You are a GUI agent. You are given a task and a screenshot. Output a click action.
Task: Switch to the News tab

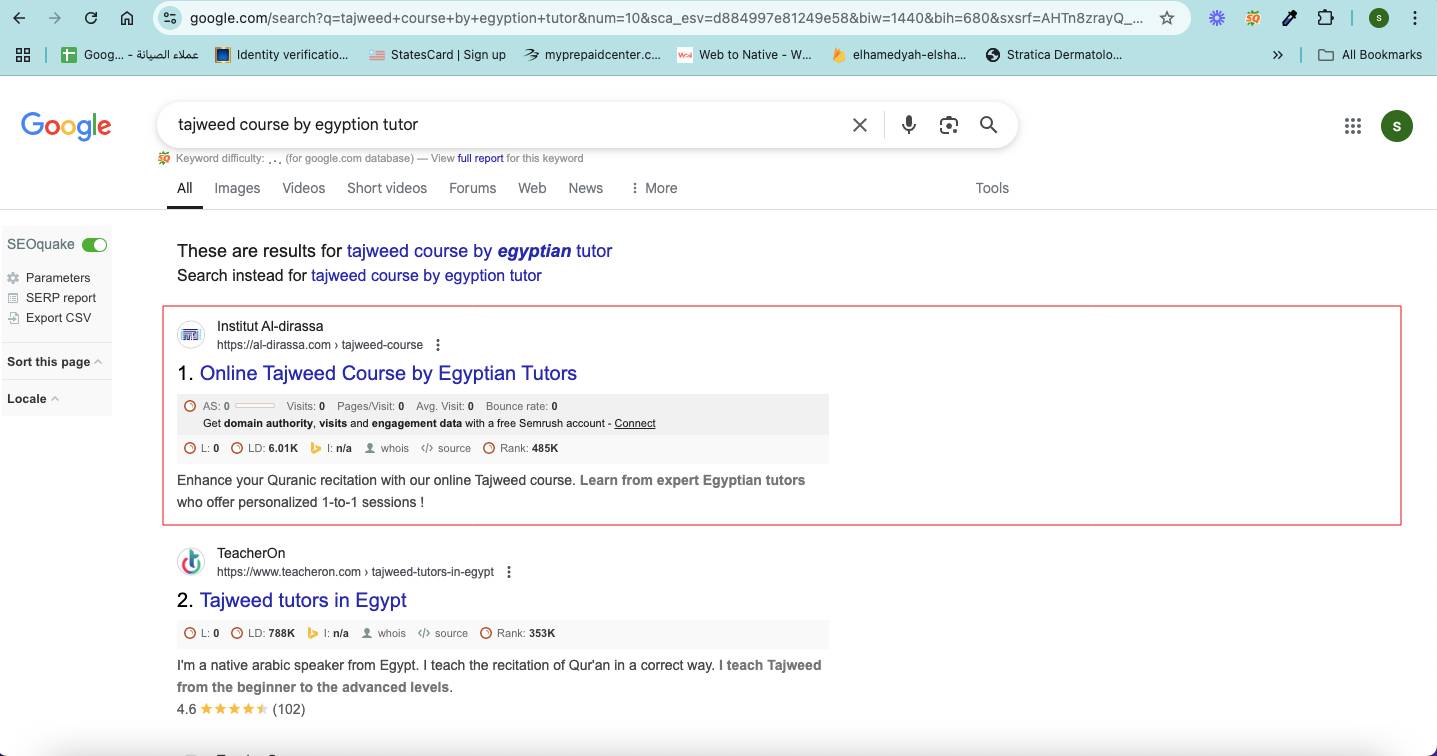pos(586,188)
